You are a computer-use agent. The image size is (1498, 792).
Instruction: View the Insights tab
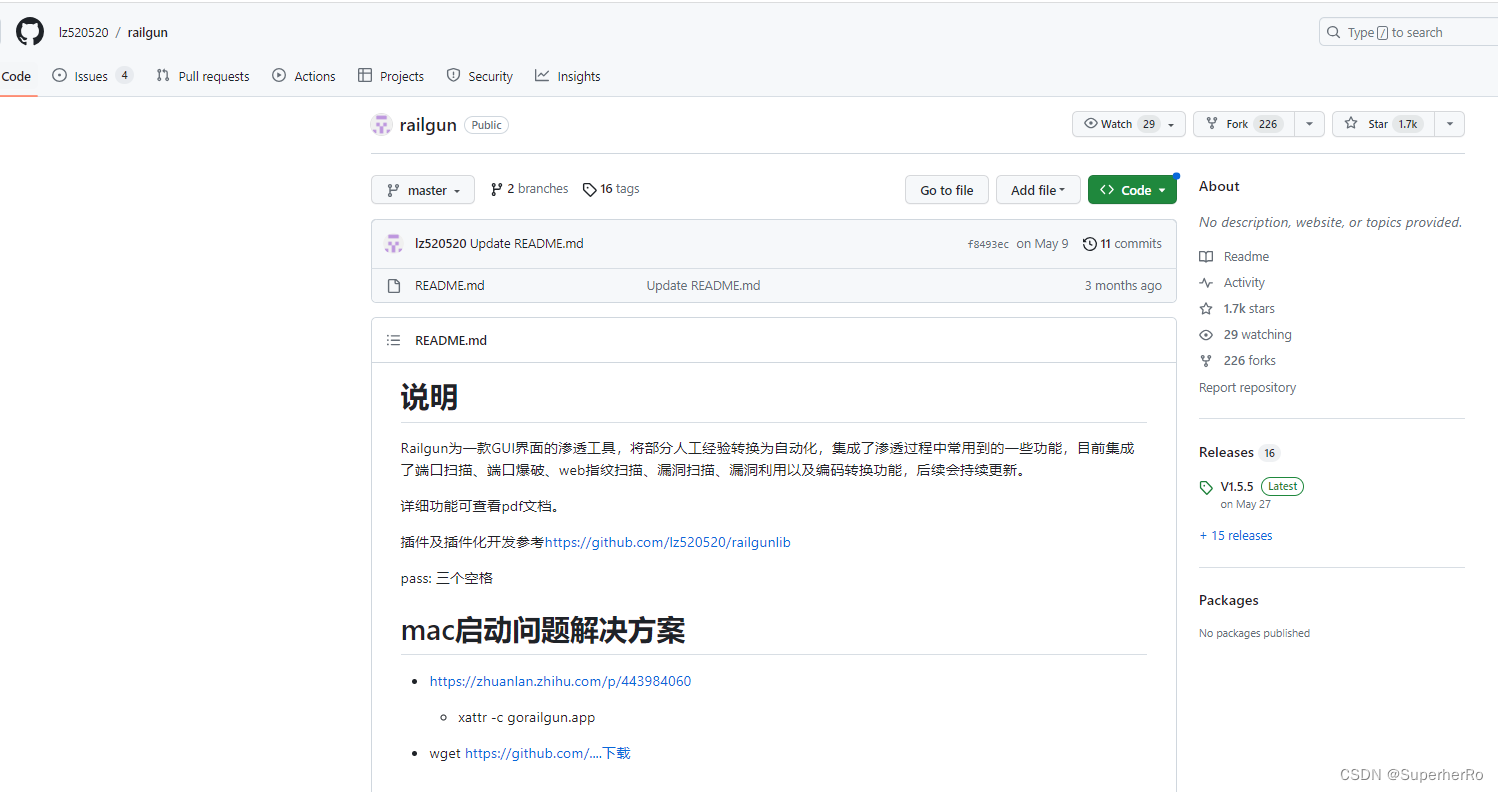[568, 76]
